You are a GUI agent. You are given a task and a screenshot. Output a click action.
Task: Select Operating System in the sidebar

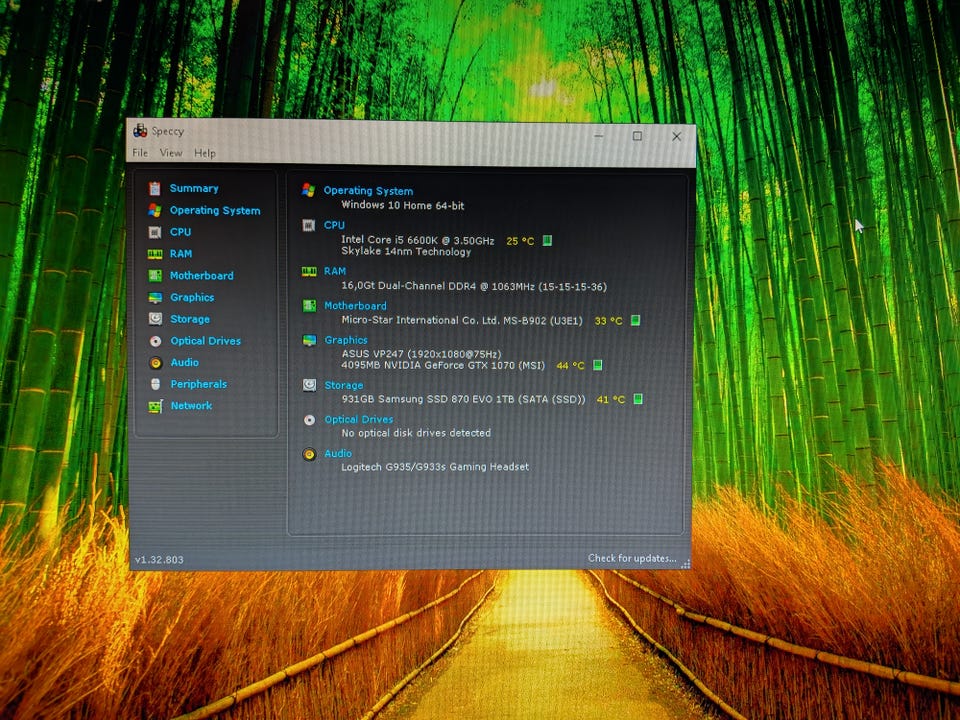tap(215, 210)
